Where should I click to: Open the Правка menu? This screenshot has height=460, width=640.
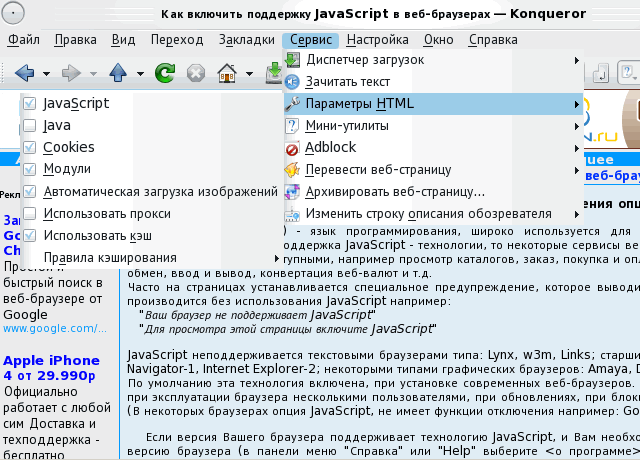(x=76, y=40)
